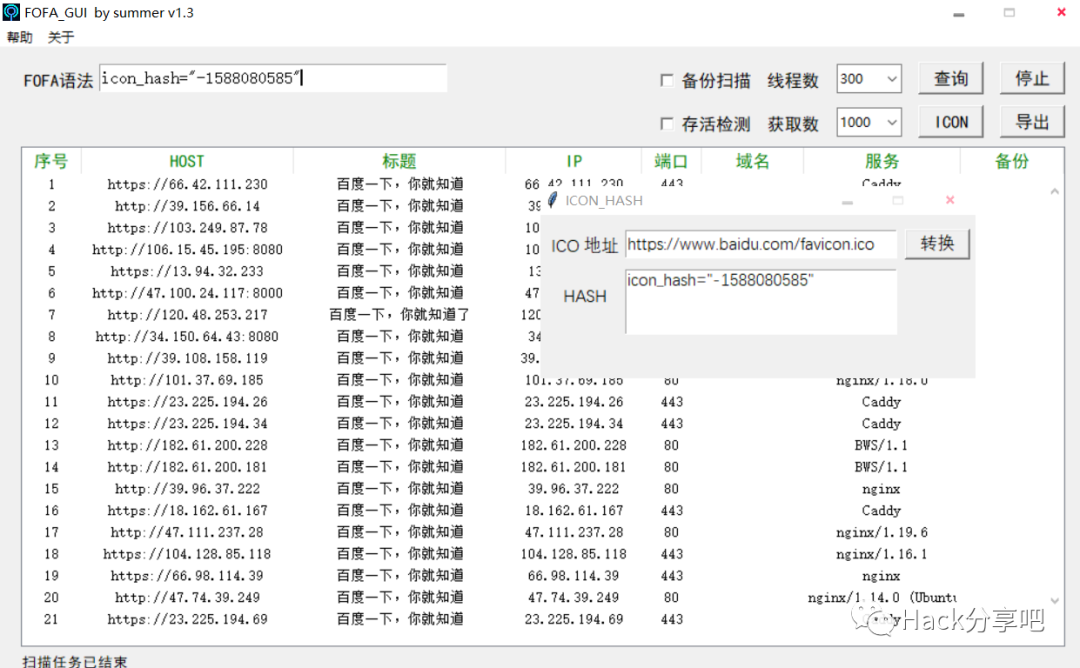Viewport: 1080px width, 668px height.
Task: Select host http://39.108.158.119 row
Action: (187, 358)
